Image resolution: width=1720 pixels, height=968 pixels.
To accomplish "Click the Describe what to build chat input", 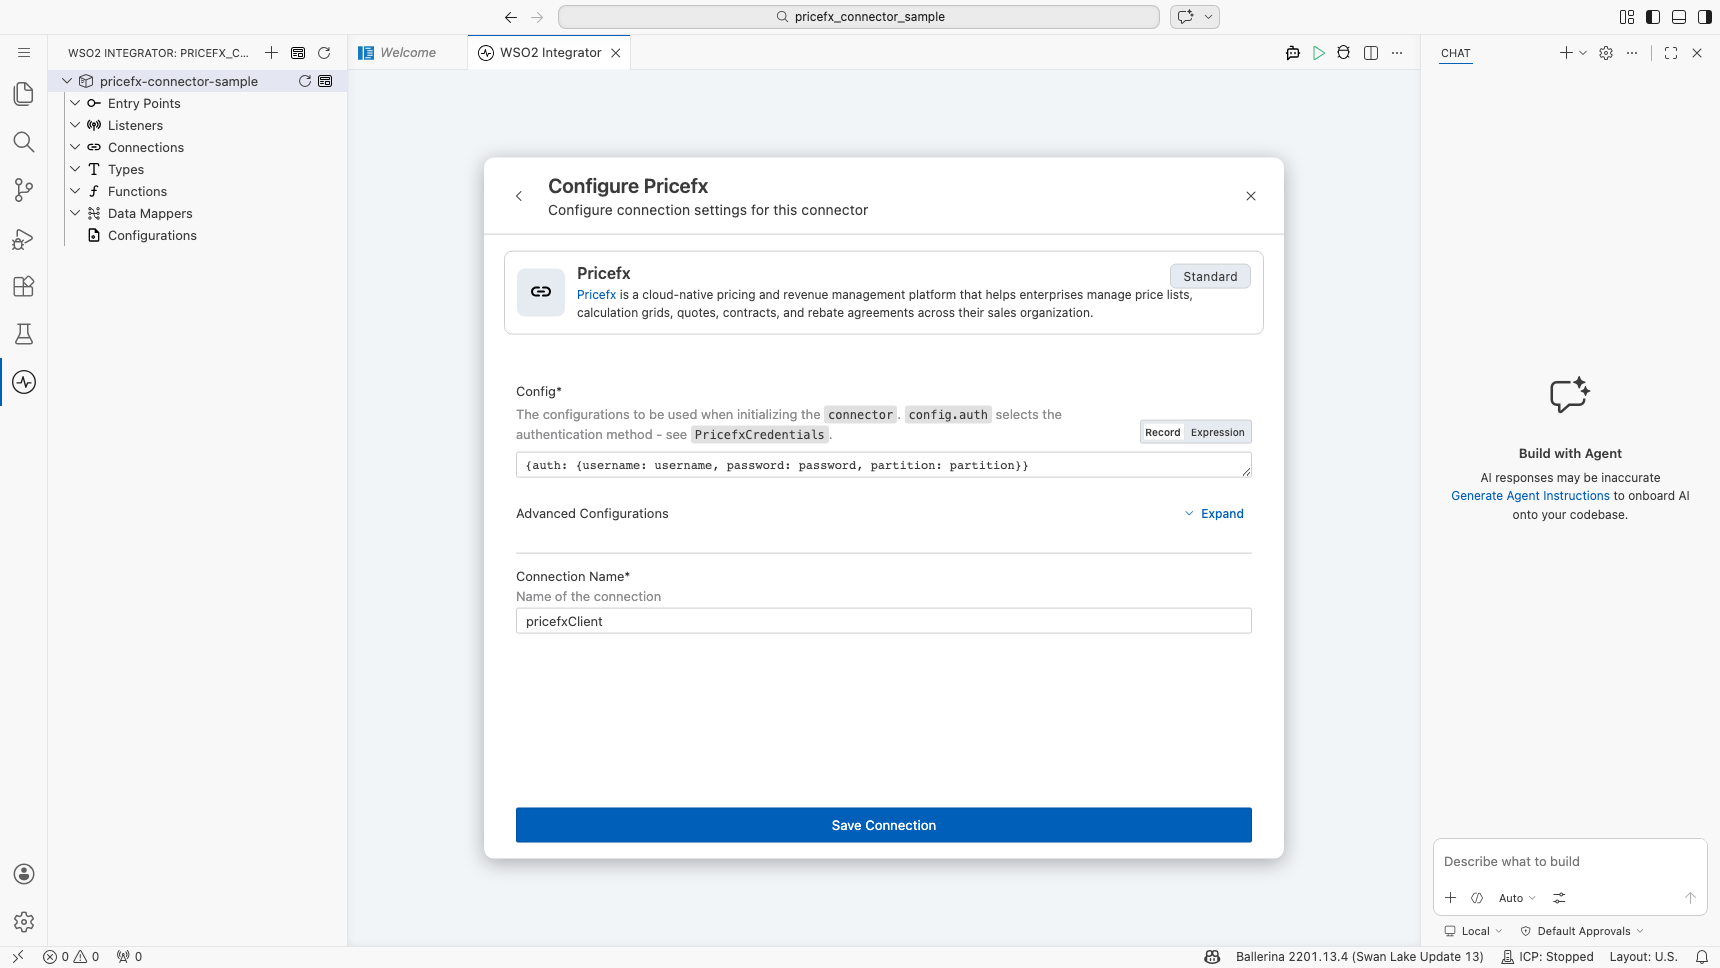I will [1570, 862].
